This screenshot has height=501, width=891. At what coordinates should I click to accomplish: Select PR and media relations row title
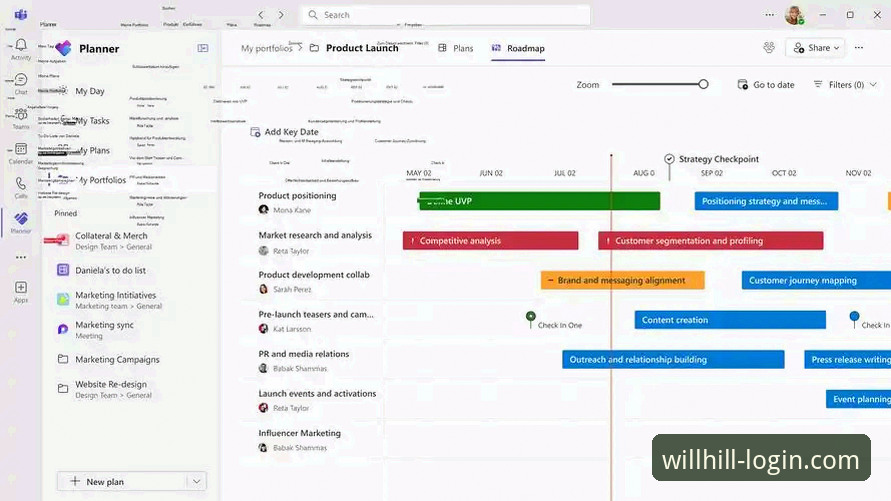tap(303, 354)
